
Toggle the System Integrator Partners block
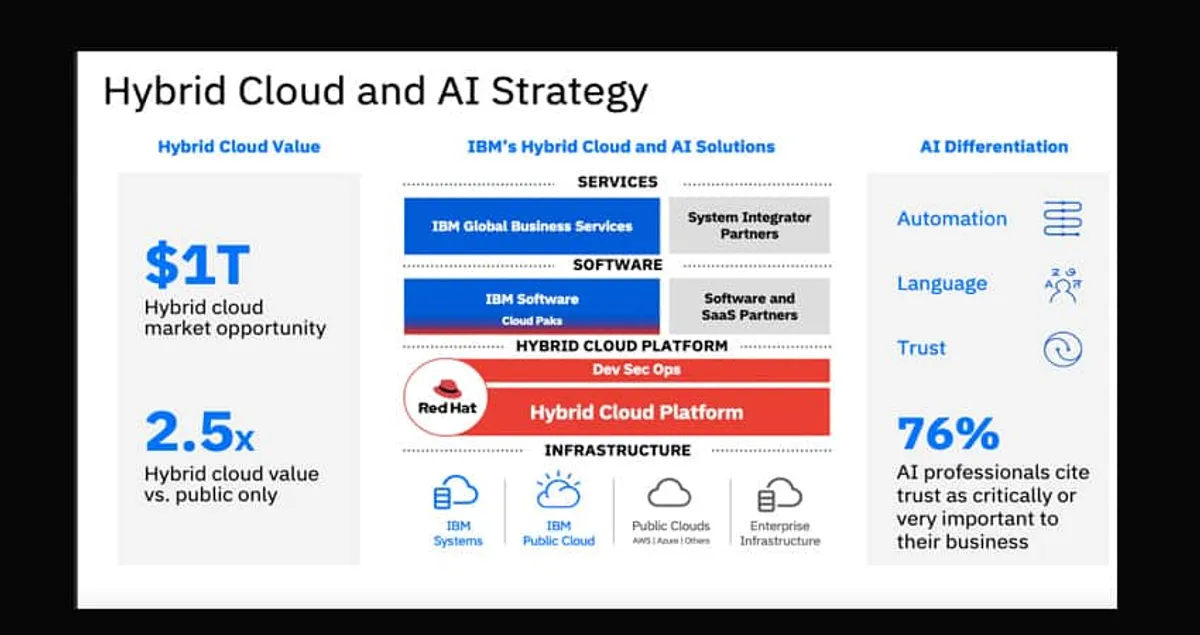point(750,225)
